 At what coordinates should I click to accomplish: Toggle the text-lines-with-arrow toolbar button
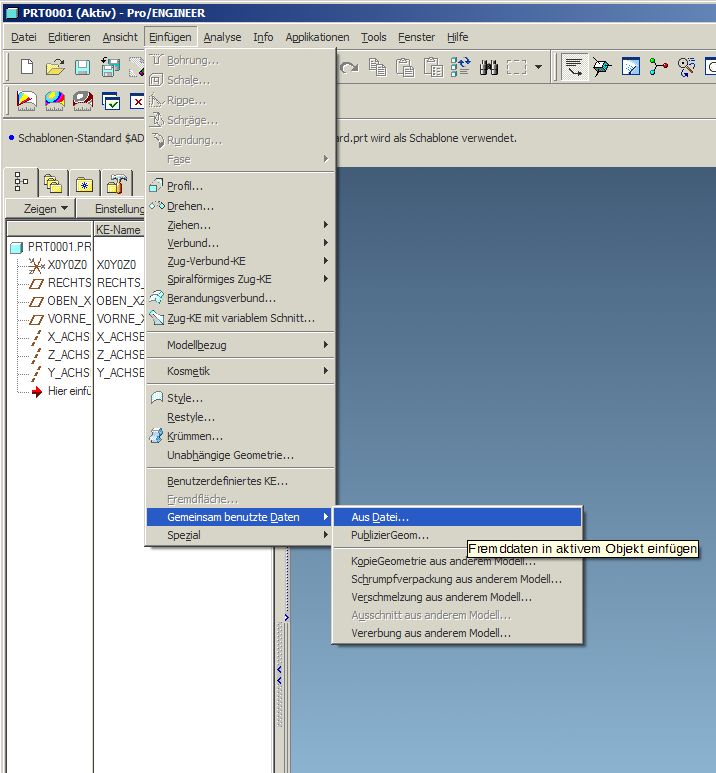point(574,67)
